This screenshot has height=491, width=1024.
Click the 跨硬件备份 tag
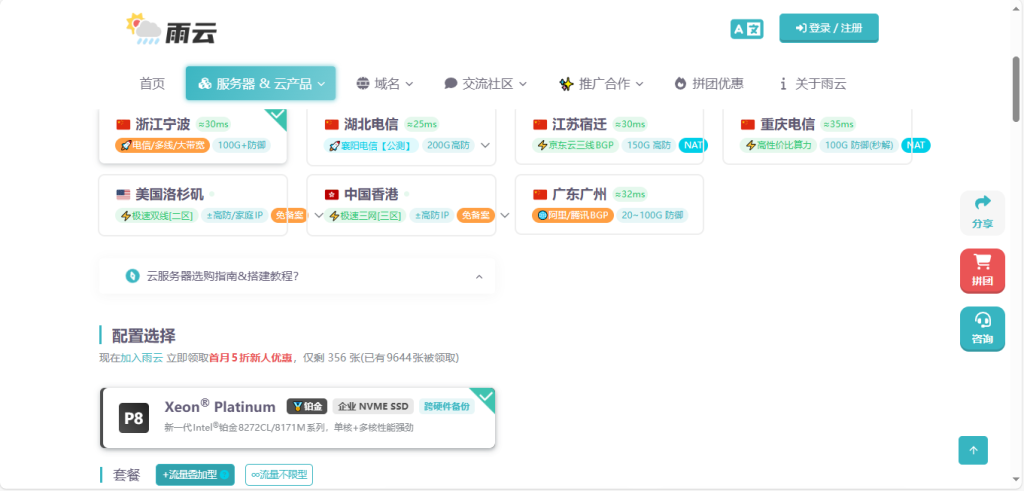click(447, 406)
